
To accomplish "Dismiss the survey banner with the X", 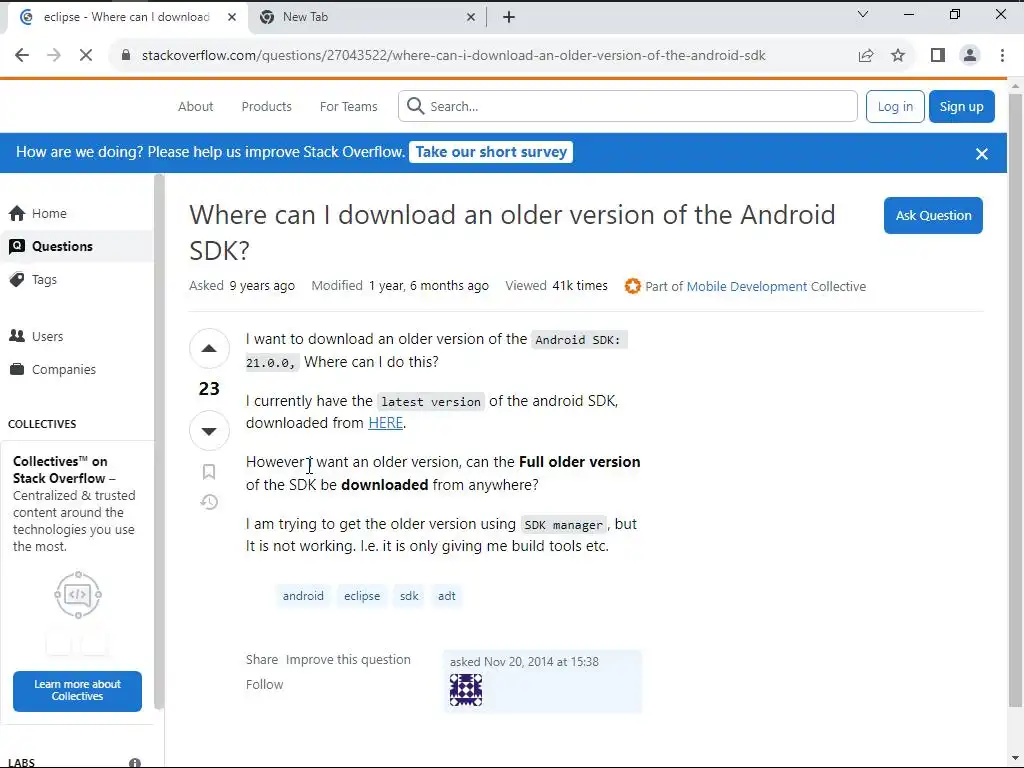I will [x=982, y=153].
